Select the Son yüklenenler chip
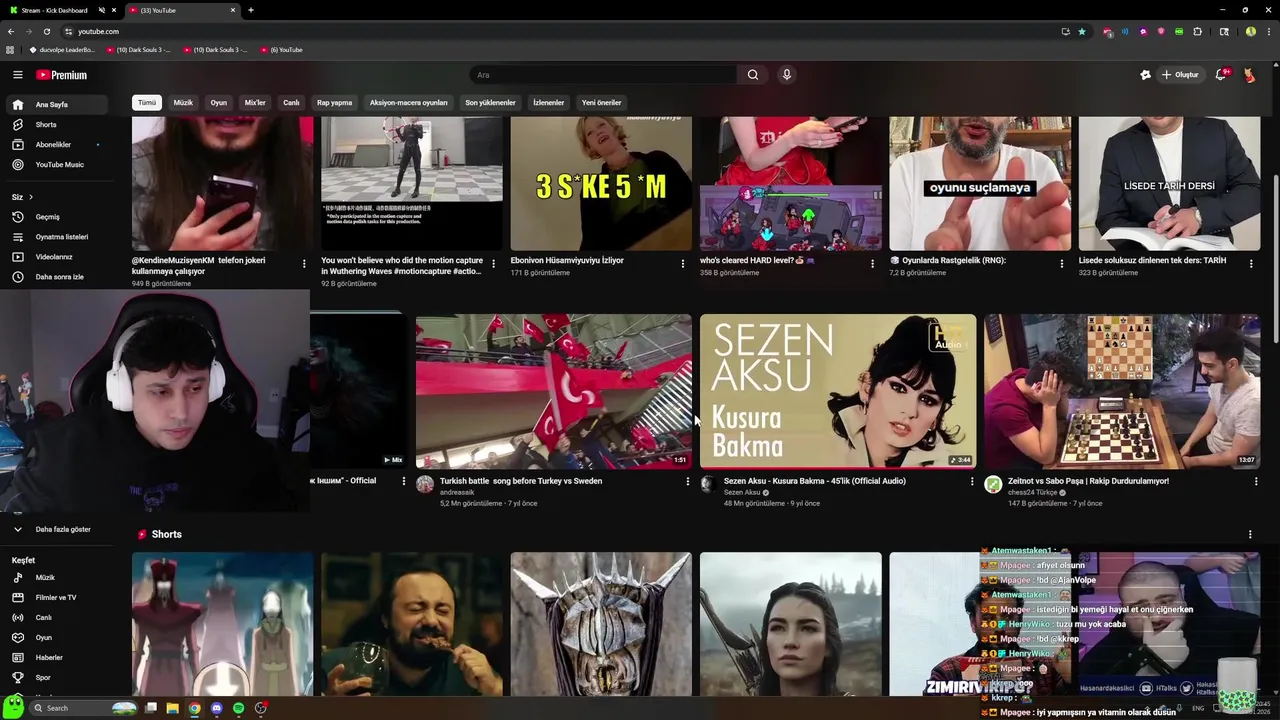The width and height of the screenshot is (1280, 720). tap(490, 103)
